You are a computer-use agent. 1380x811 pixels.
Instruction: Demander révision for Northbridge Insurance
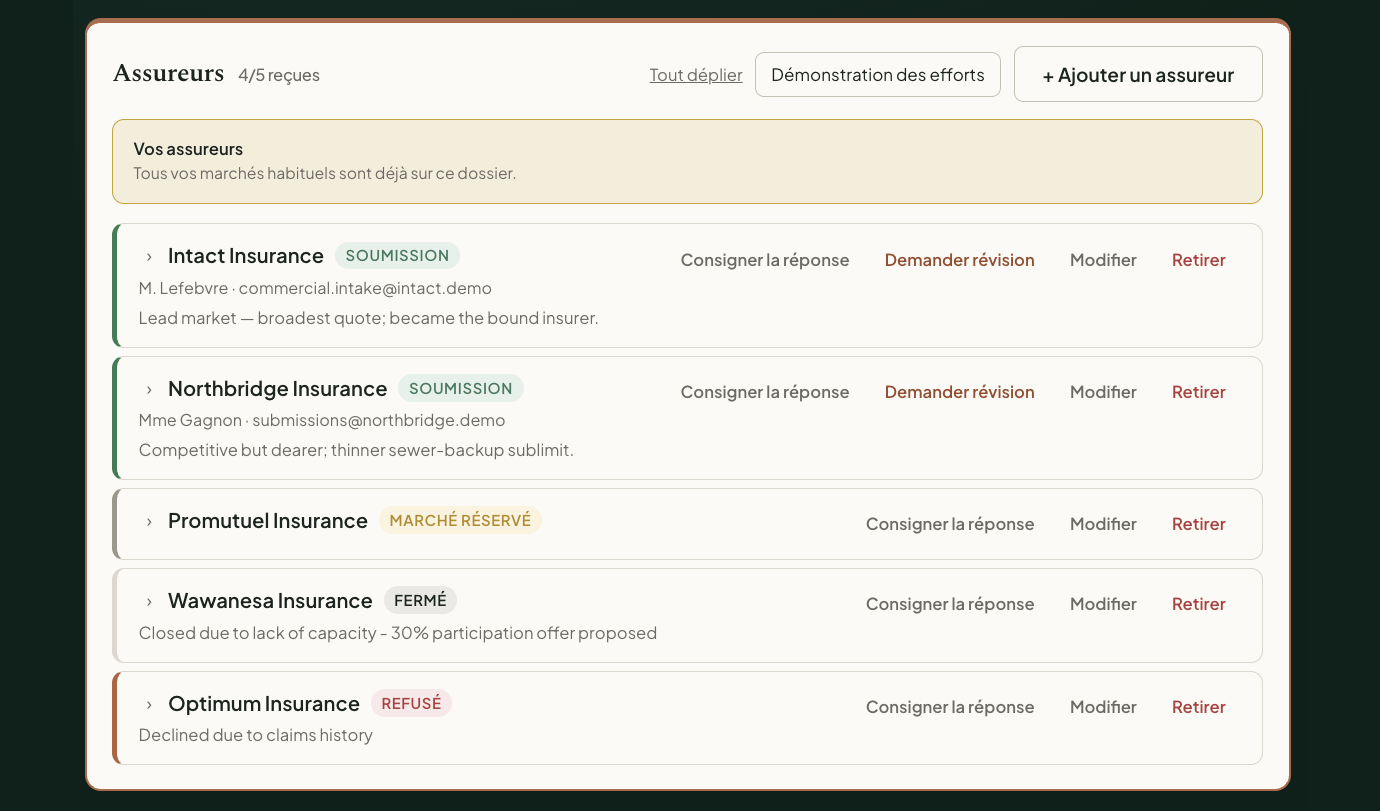[960, 392]
